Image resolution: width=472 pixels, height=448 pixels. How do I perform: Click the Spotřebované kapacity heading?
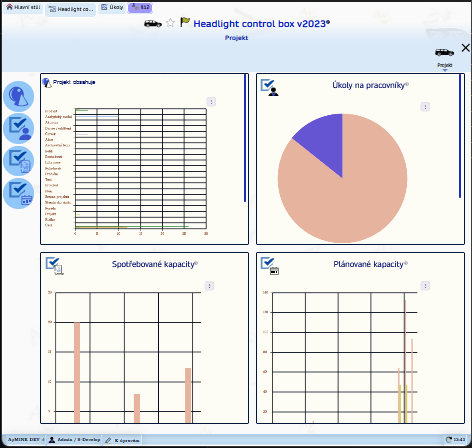tap(155, 264)
